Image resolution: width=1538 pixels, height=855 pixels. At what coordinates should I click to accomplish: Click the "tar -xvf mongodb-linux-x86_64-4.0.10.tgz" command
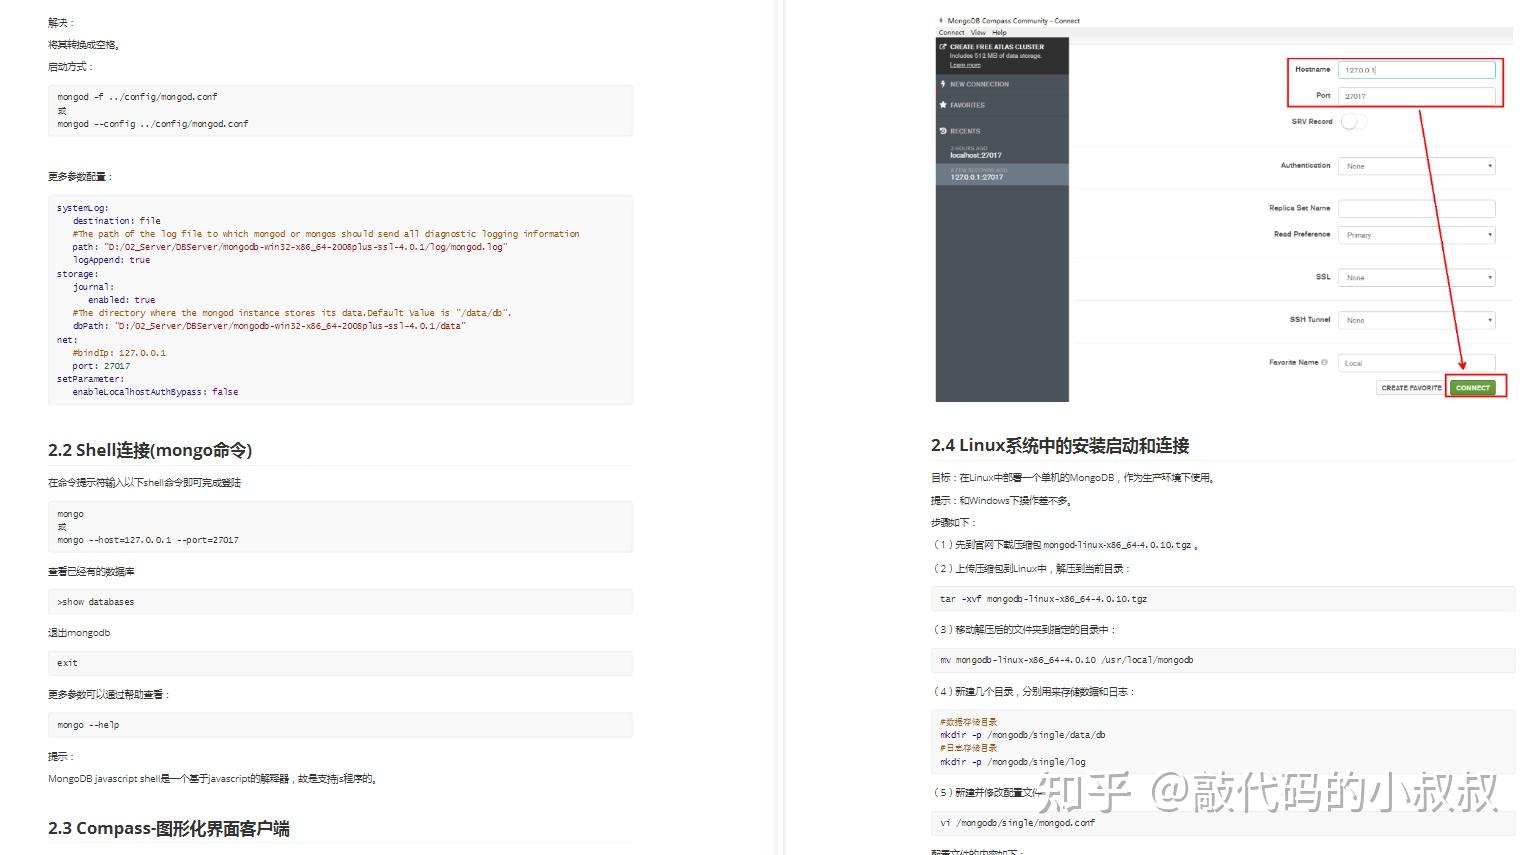(x=1044, y=599)
